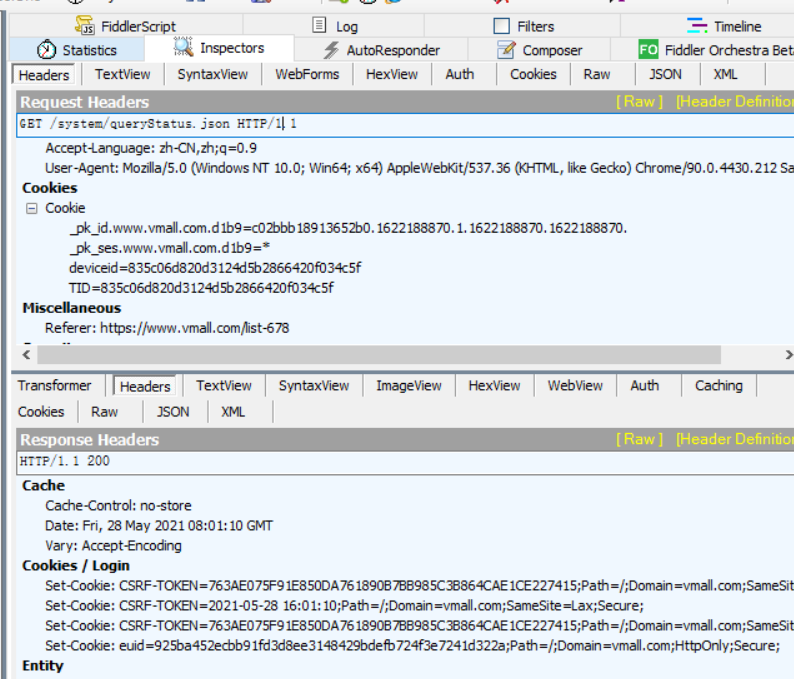Image resolution: width=794 pixels, height=679 pixels.
Task: Click the Log document icon
Action: pos(319,25)
